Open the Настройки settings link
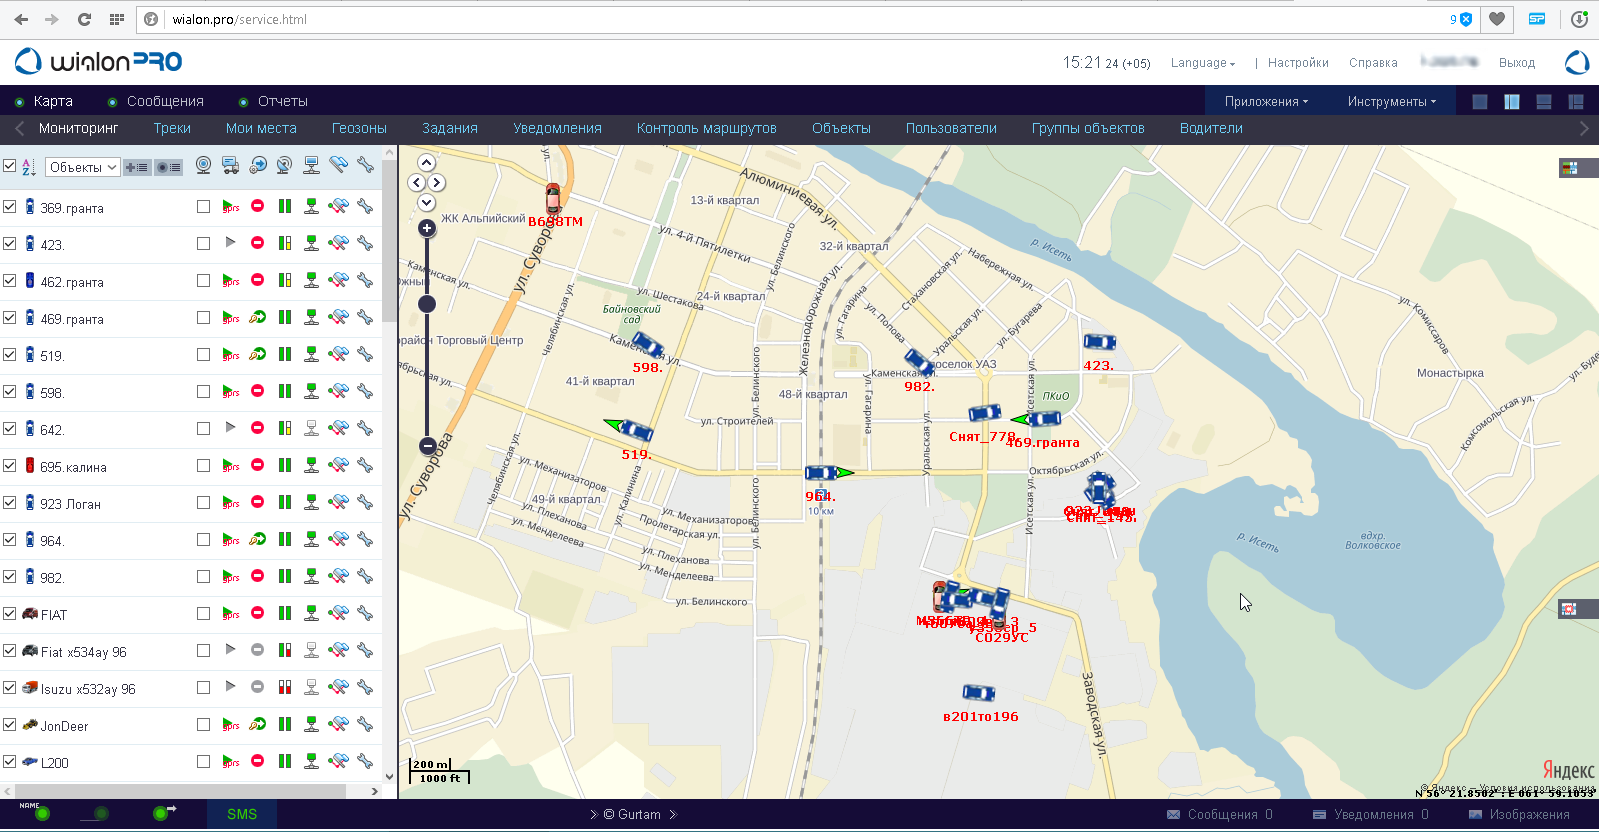 pos(1298,63)
